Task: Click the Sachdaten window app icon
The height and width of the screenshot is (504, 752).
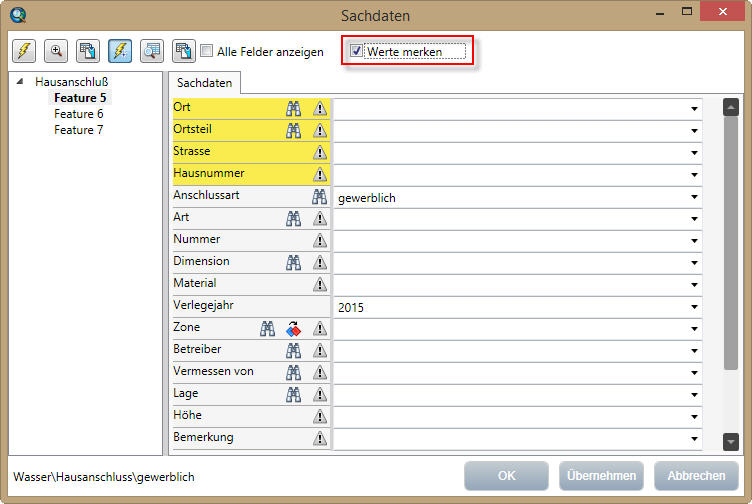Action: tap(19, 15)
